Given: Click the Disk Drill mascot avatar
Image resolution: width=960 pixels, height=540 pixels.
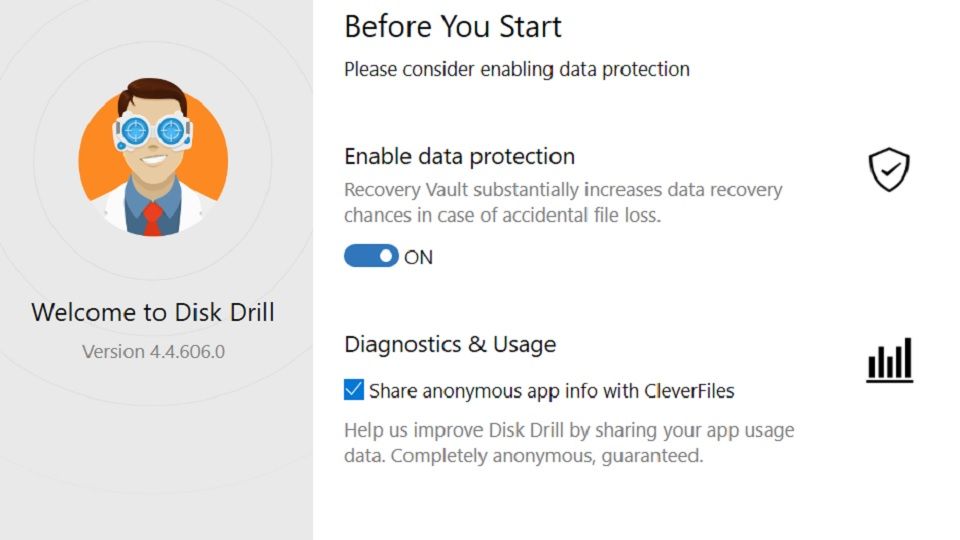Looking at the screenshot, I should pyautogui.click(x=153, y=158).
